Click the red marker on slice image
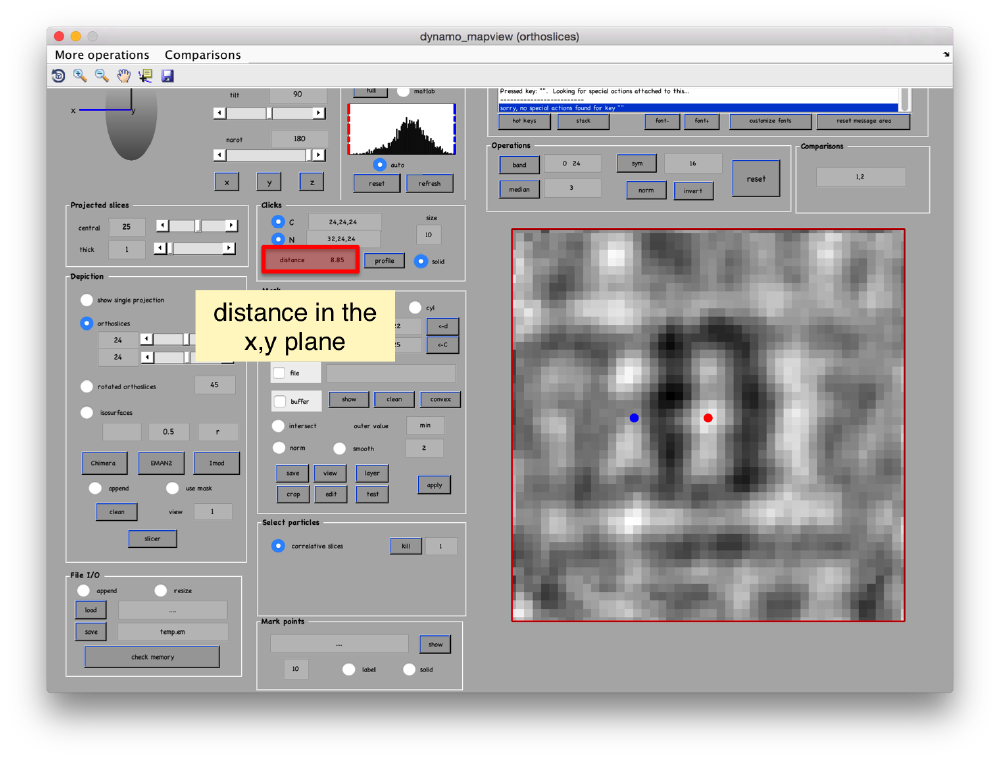1000x760 pixels. [x=708, y=418]
